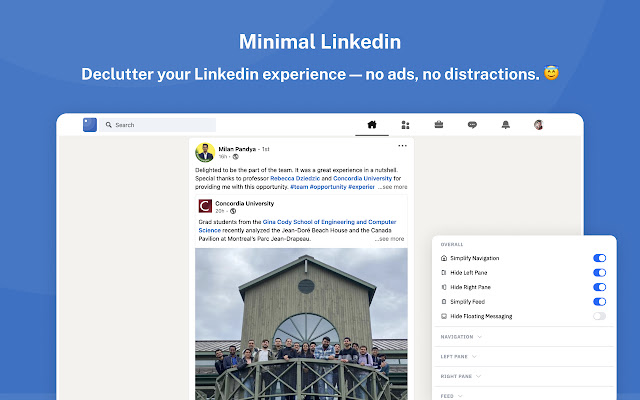This screenshot has height=400, width=640.
Task: Open the Notifications bell icon
Action: [506, 125]
